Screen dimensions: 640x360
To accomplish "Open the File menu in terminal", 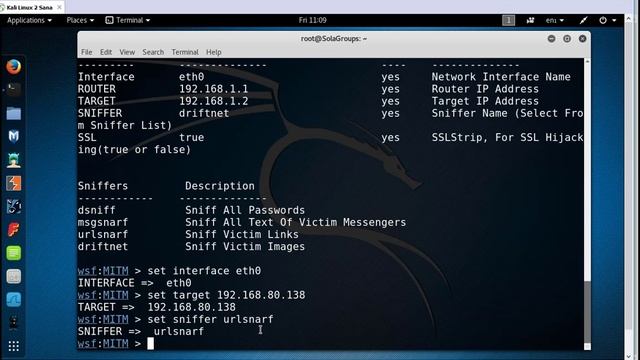I will point(87,52).
